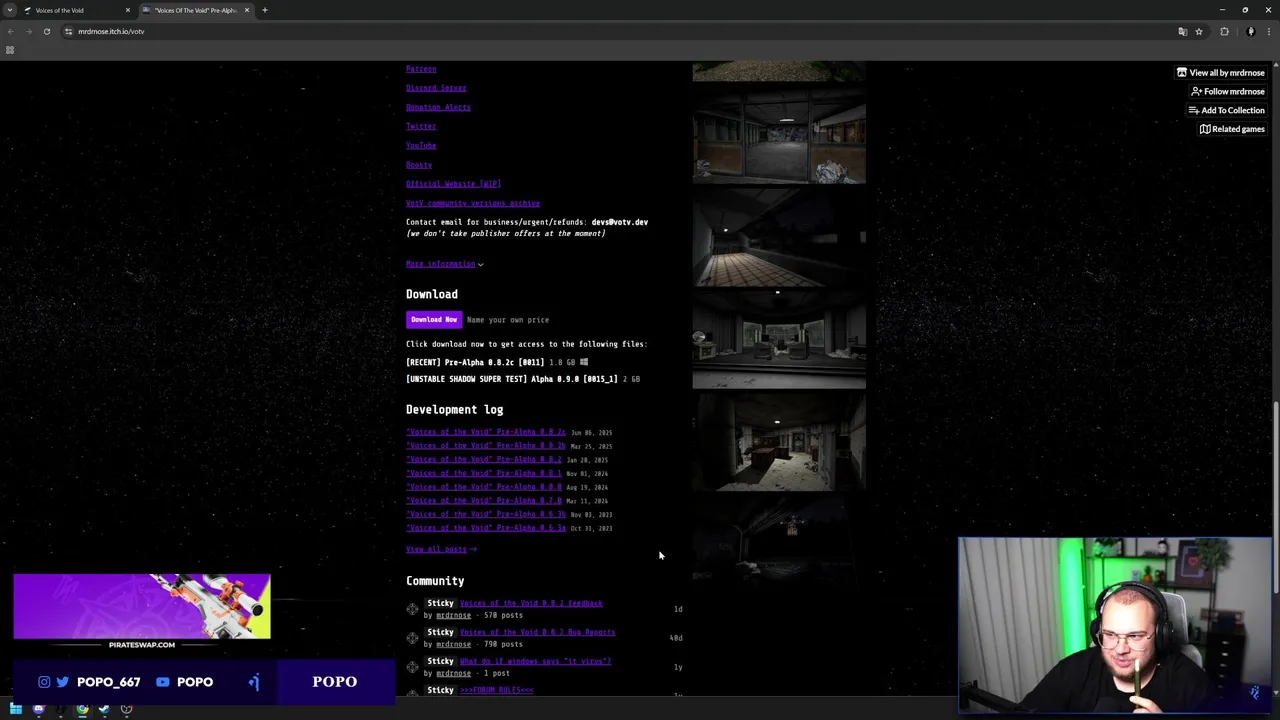
Task: Open the apps grid in bookmarks bar
Action: tap(10, 50)
